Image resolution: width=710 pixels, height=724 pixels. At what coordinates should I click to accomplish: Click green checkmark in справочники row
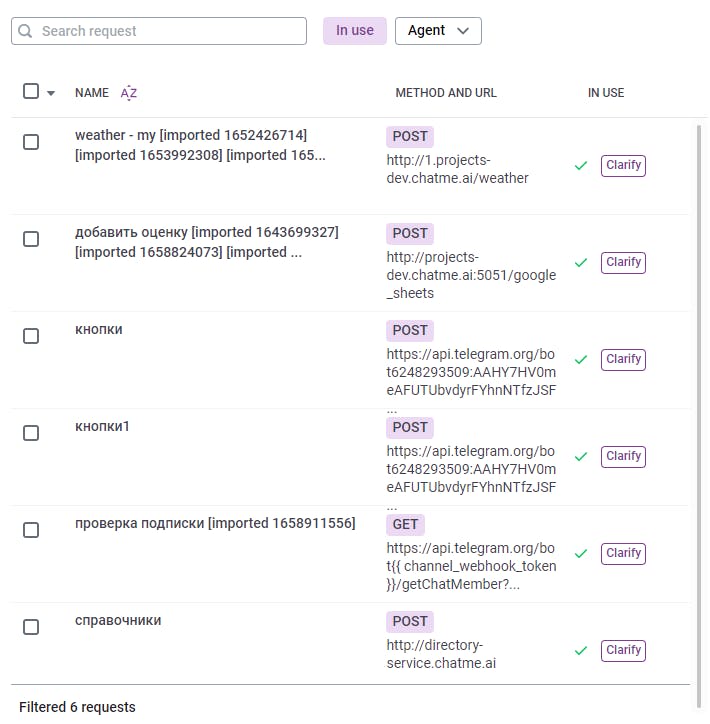coord(580,651)
